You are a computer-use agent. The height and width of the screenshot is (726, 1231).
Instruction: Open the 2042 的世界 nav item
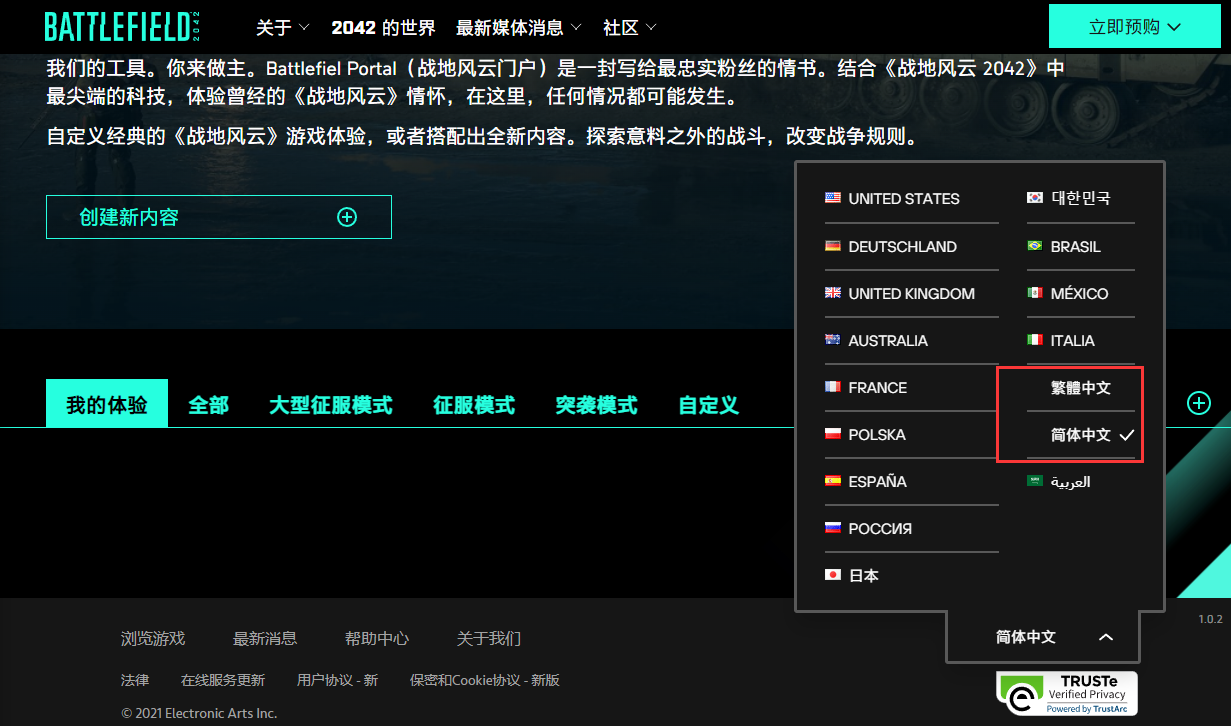pyautogui.click(x=384, y=27)
